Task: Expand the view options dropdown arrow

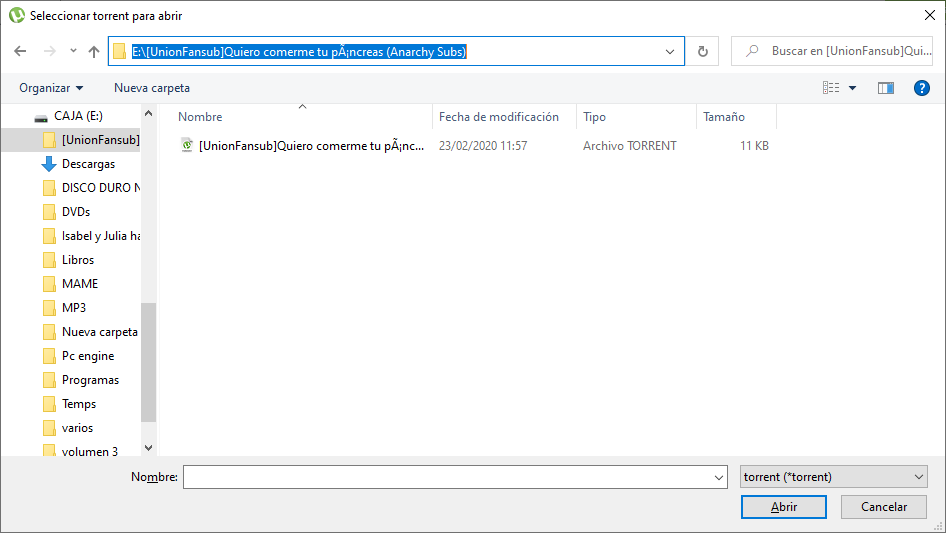Action: pyautogui.click(x=853, y=88)
